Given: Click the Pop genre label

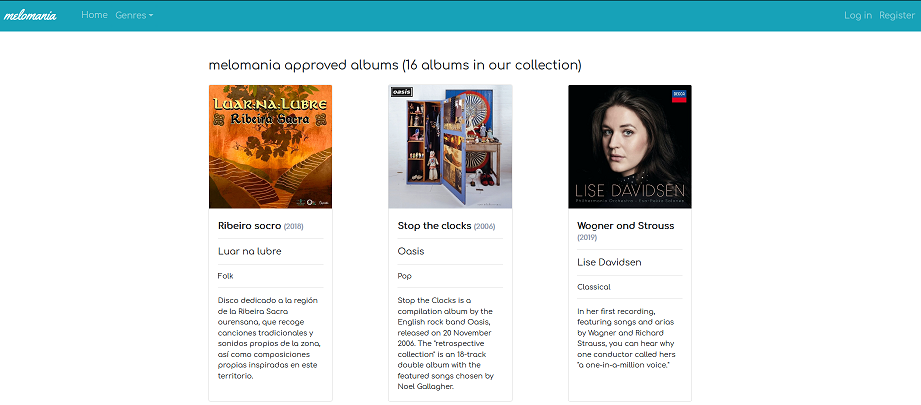Looking at the screenshot, I should (x=405, y=276).
